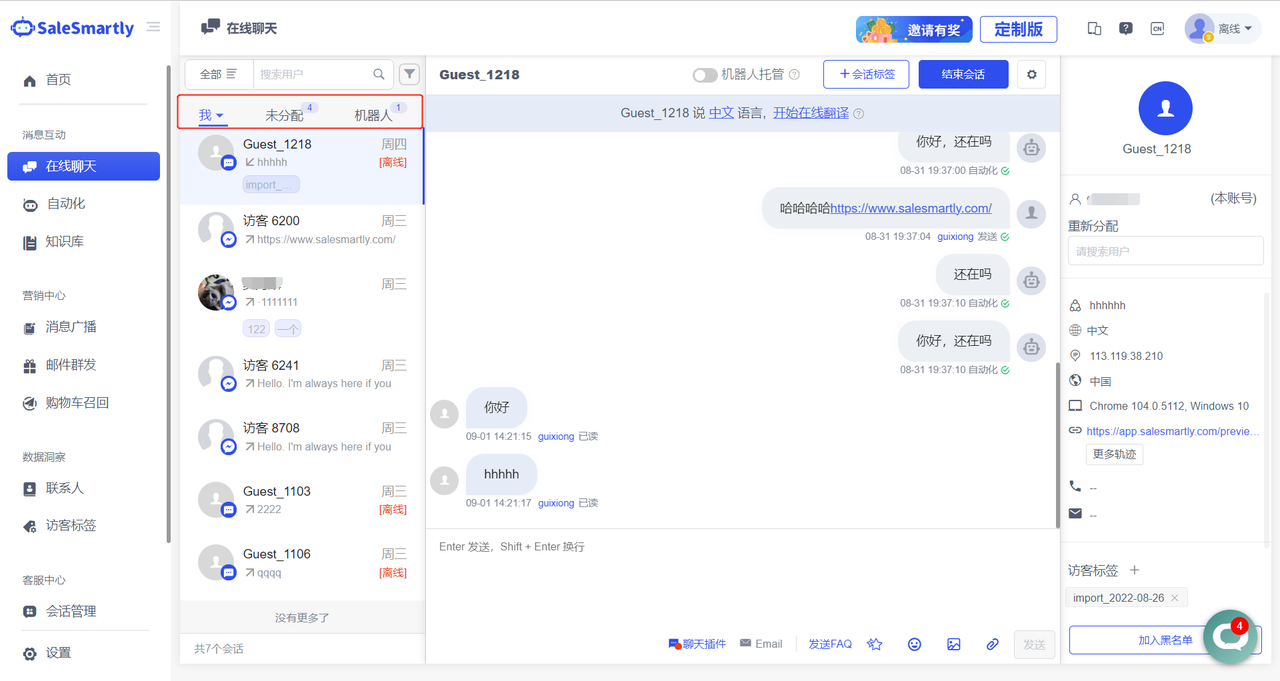Open the 离线 status dropdown
Screen dimensions: 1280x681
pyautogui.click(x=1223, y=29)
